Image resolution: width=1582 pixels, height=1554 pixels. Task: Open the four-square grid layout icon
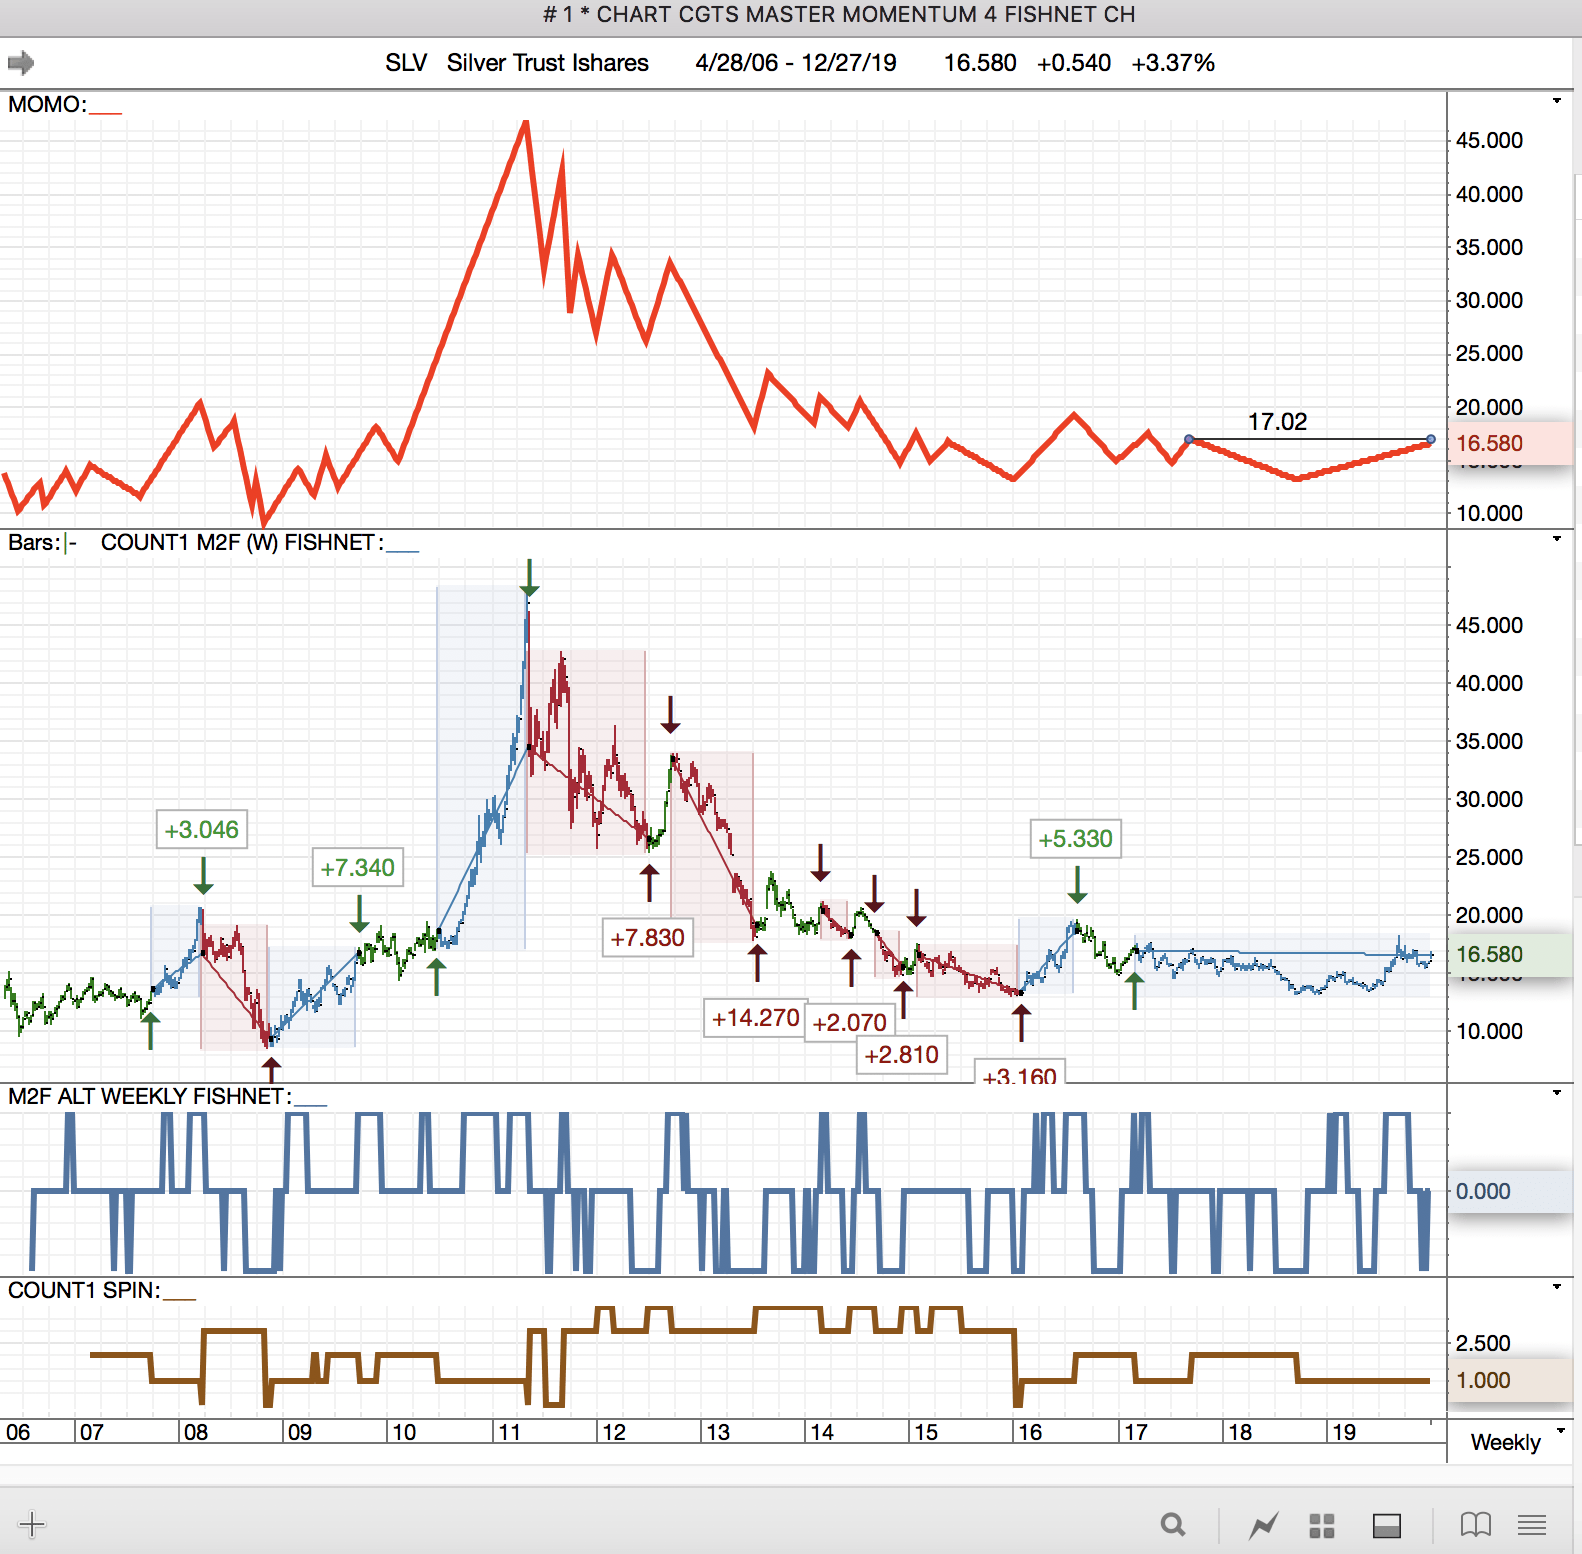1322,1525
